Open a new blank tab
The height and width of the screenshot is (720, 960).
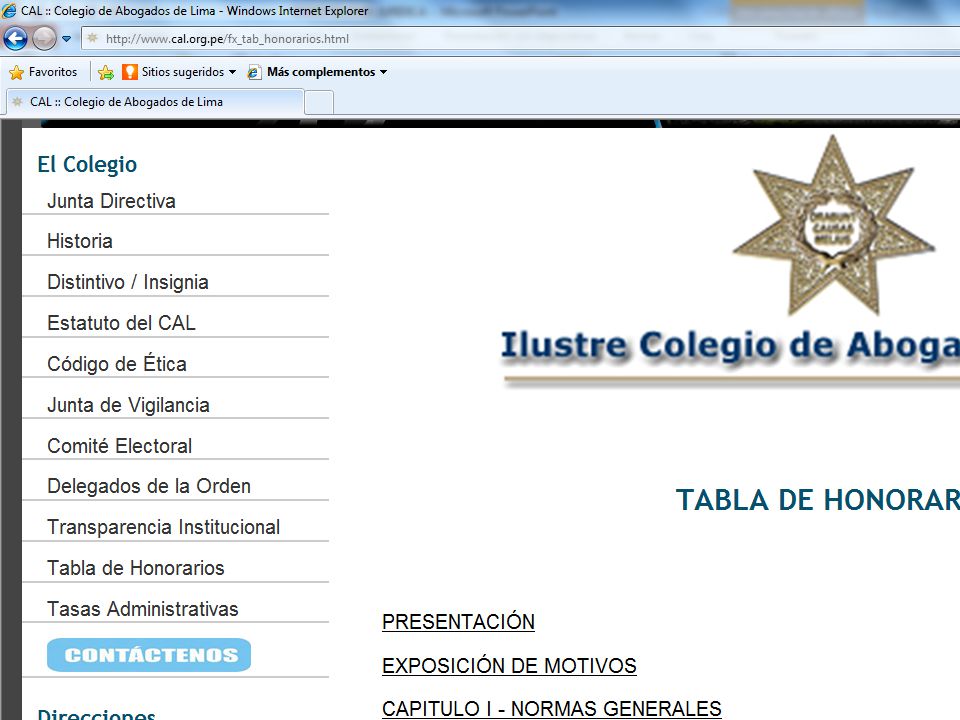point(319,102)
